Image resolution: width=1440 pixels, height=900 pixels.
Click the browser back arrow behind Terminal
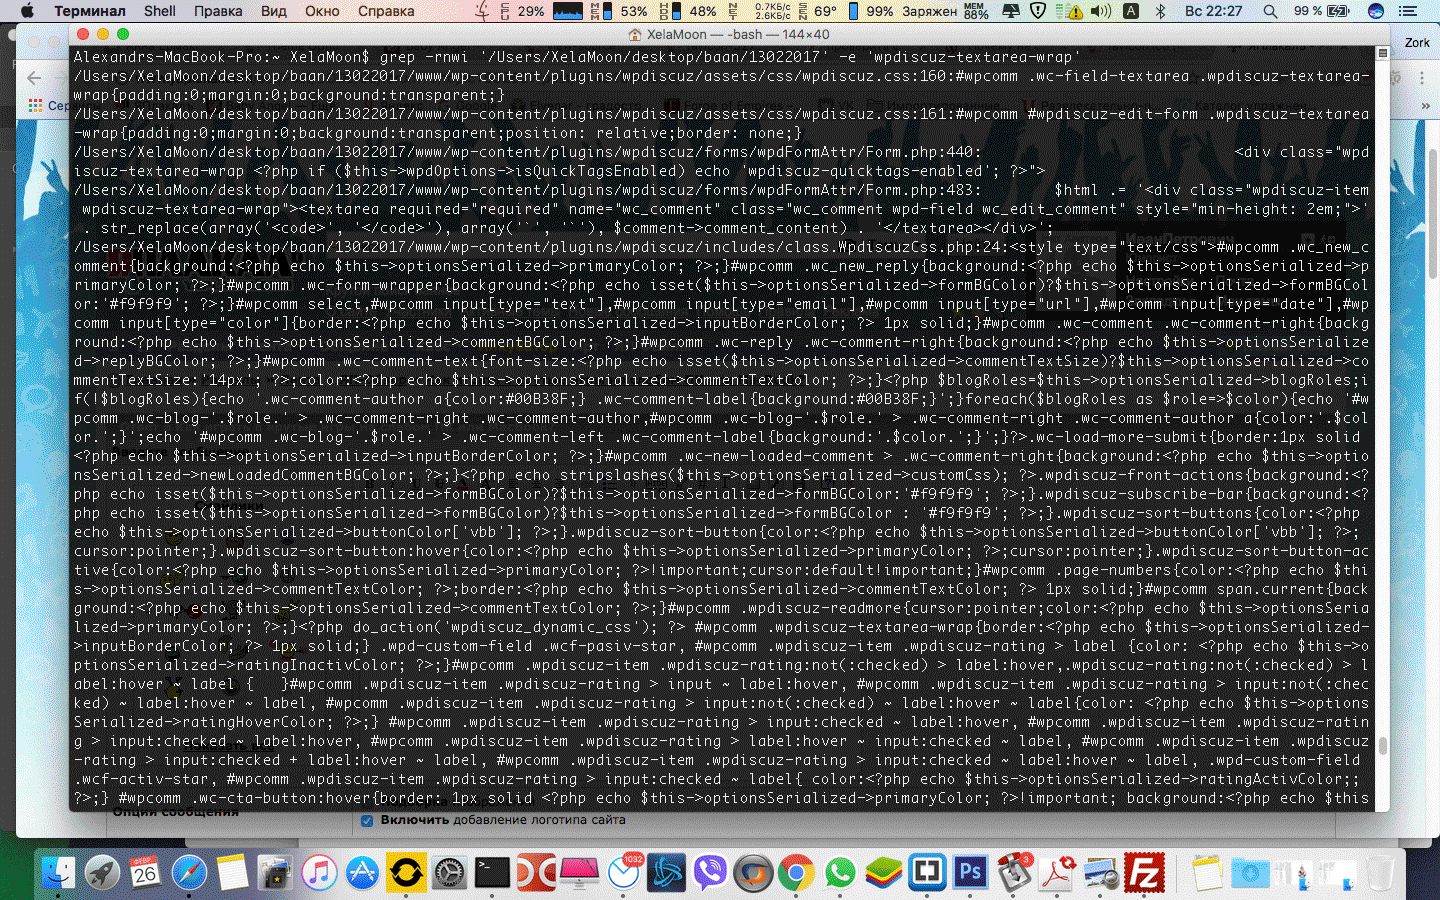point(35,77)
